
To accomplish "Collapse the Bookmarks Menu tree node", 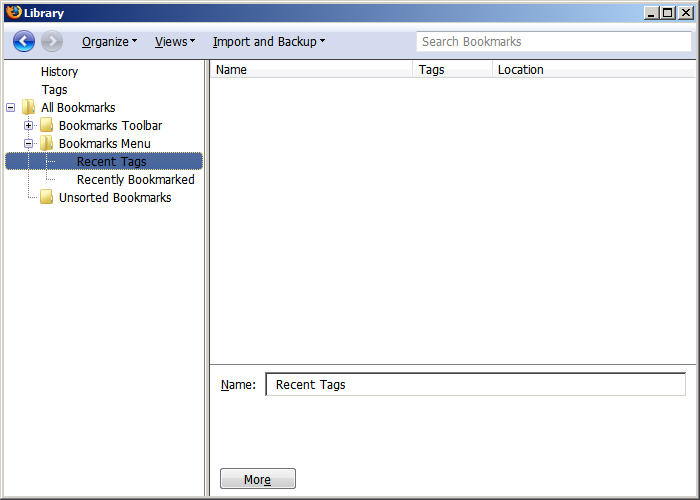I will point(29,143).
